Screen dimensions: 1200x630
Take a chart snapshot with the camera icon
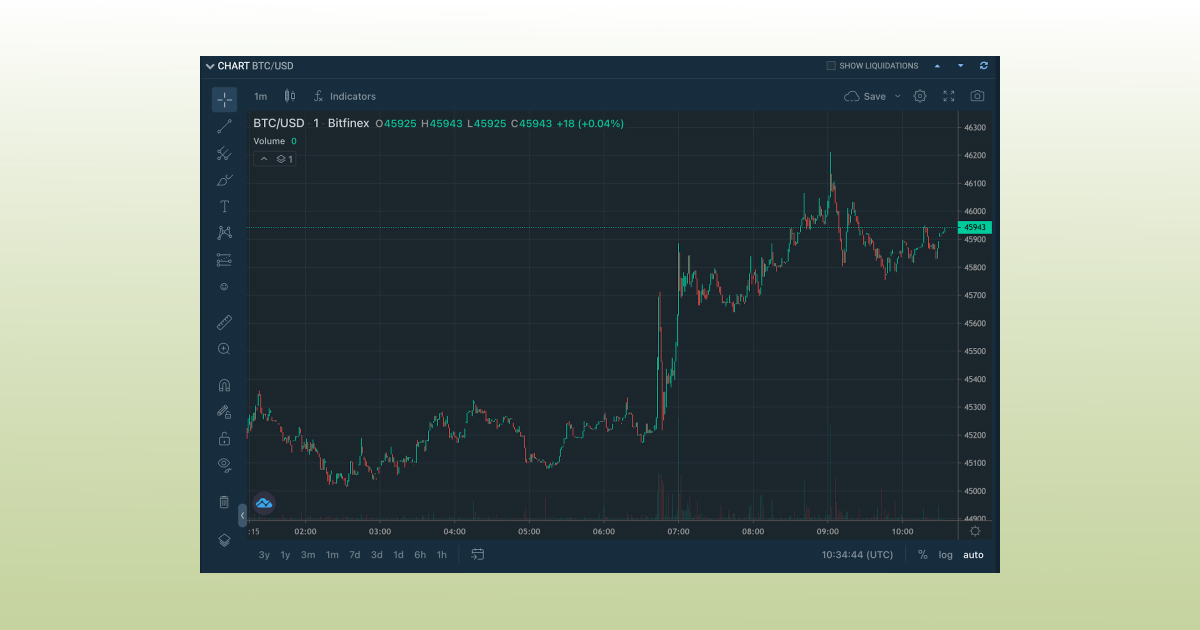point(977,96)
